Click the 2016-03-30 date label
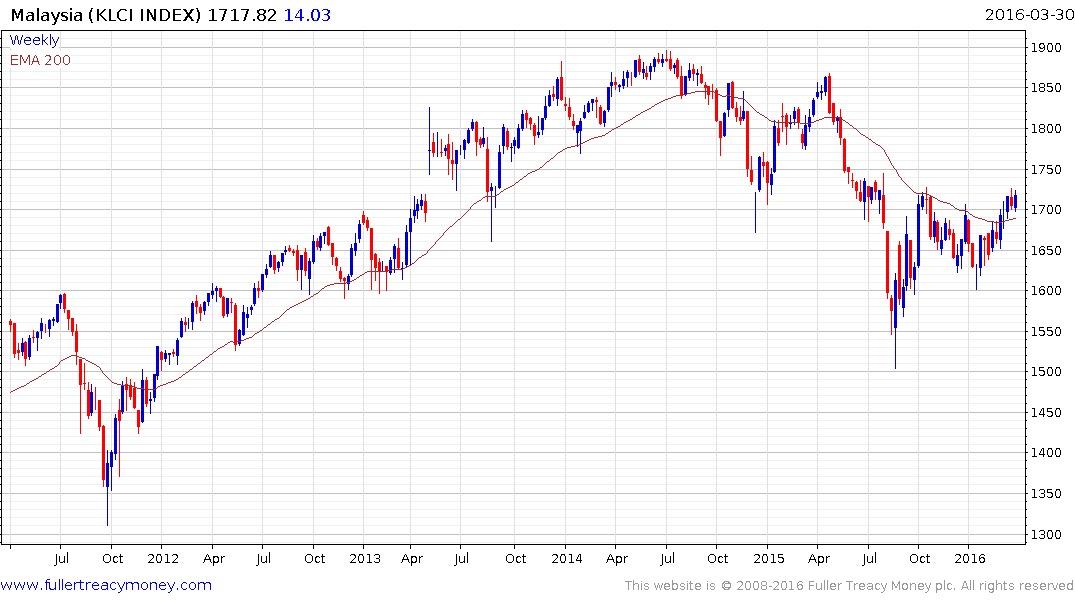1075x600 pixels. pyautogui.click(x=1029, y=15)
